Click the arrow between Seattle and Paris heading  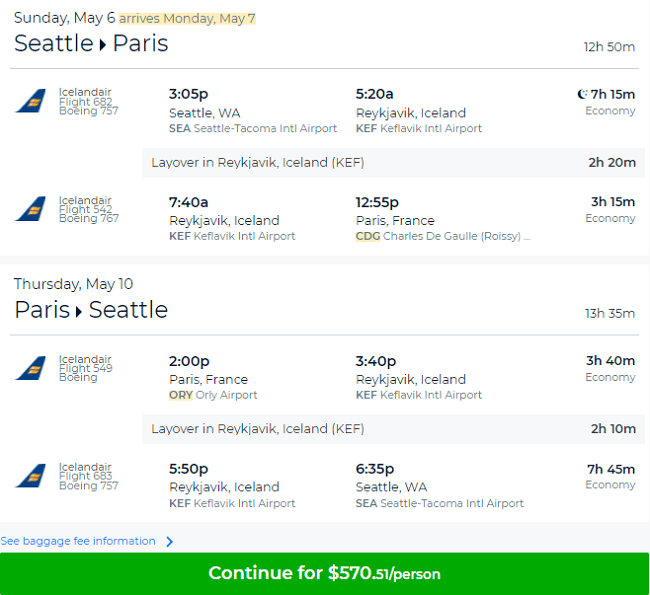(103, 44)
